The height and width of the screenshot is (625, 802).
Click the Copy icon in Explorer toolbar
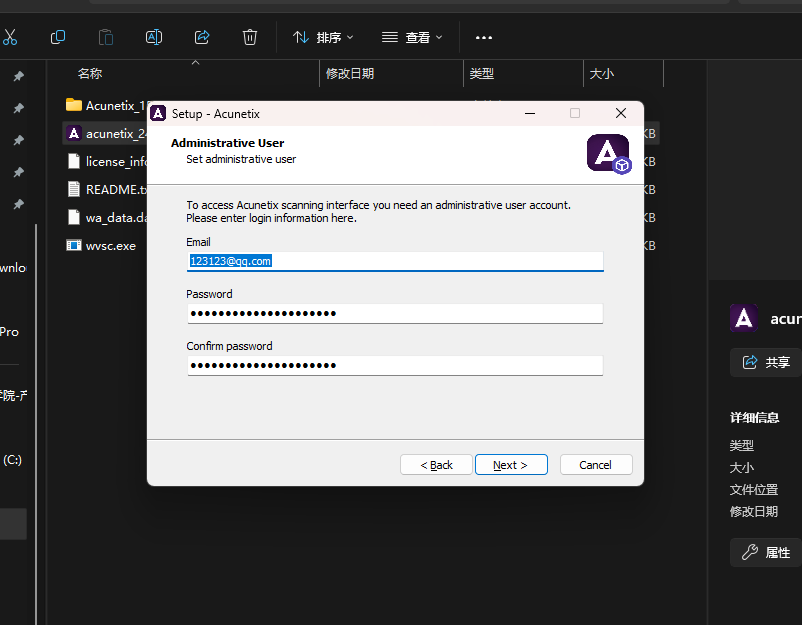[x=58, y=37]
